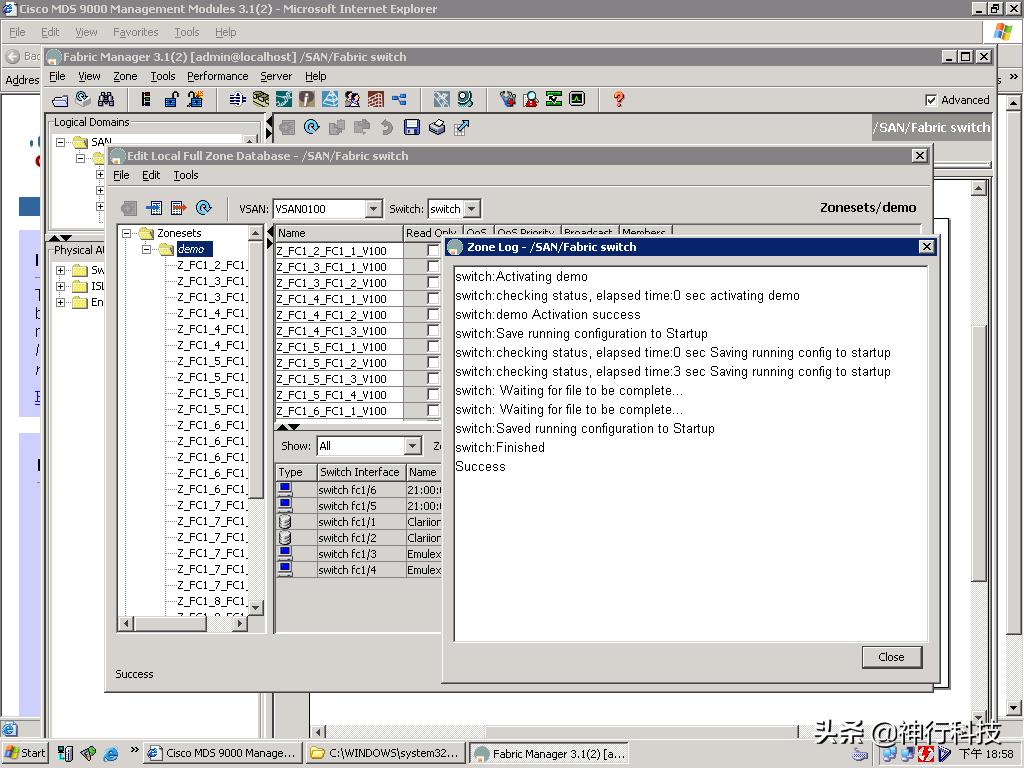This screenshot has width=1024, height=768.
Task: Click the blue floppy disk save icon
Action: pyautogui.click(x=411, y=127)
